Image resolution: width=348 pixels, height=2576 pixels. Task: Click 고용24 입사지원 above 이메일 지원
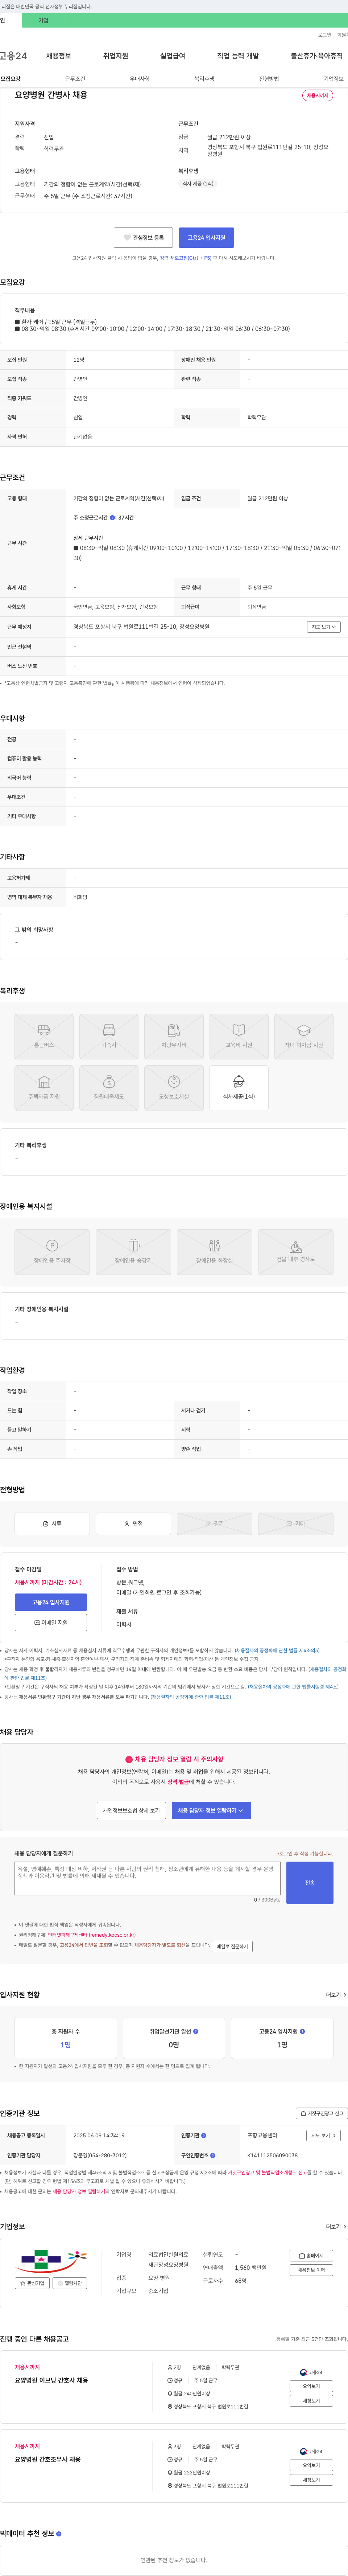point(51,1602)
